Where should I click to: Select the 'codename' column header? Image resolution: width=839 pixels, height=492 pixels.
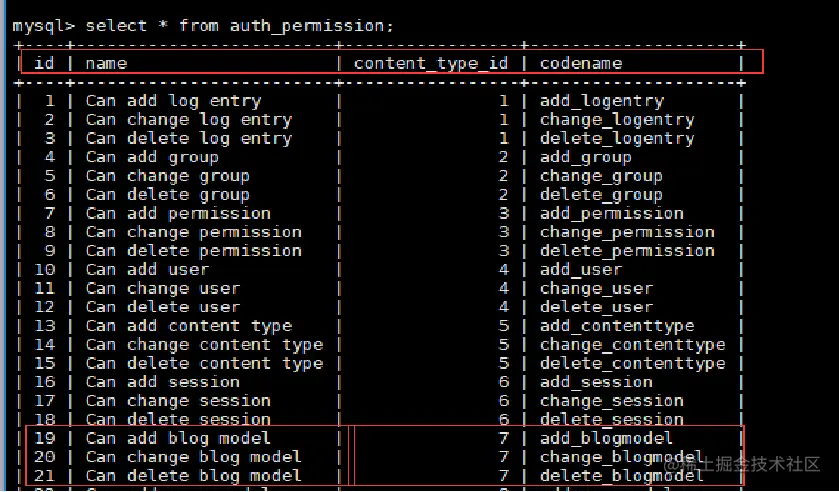581,64
